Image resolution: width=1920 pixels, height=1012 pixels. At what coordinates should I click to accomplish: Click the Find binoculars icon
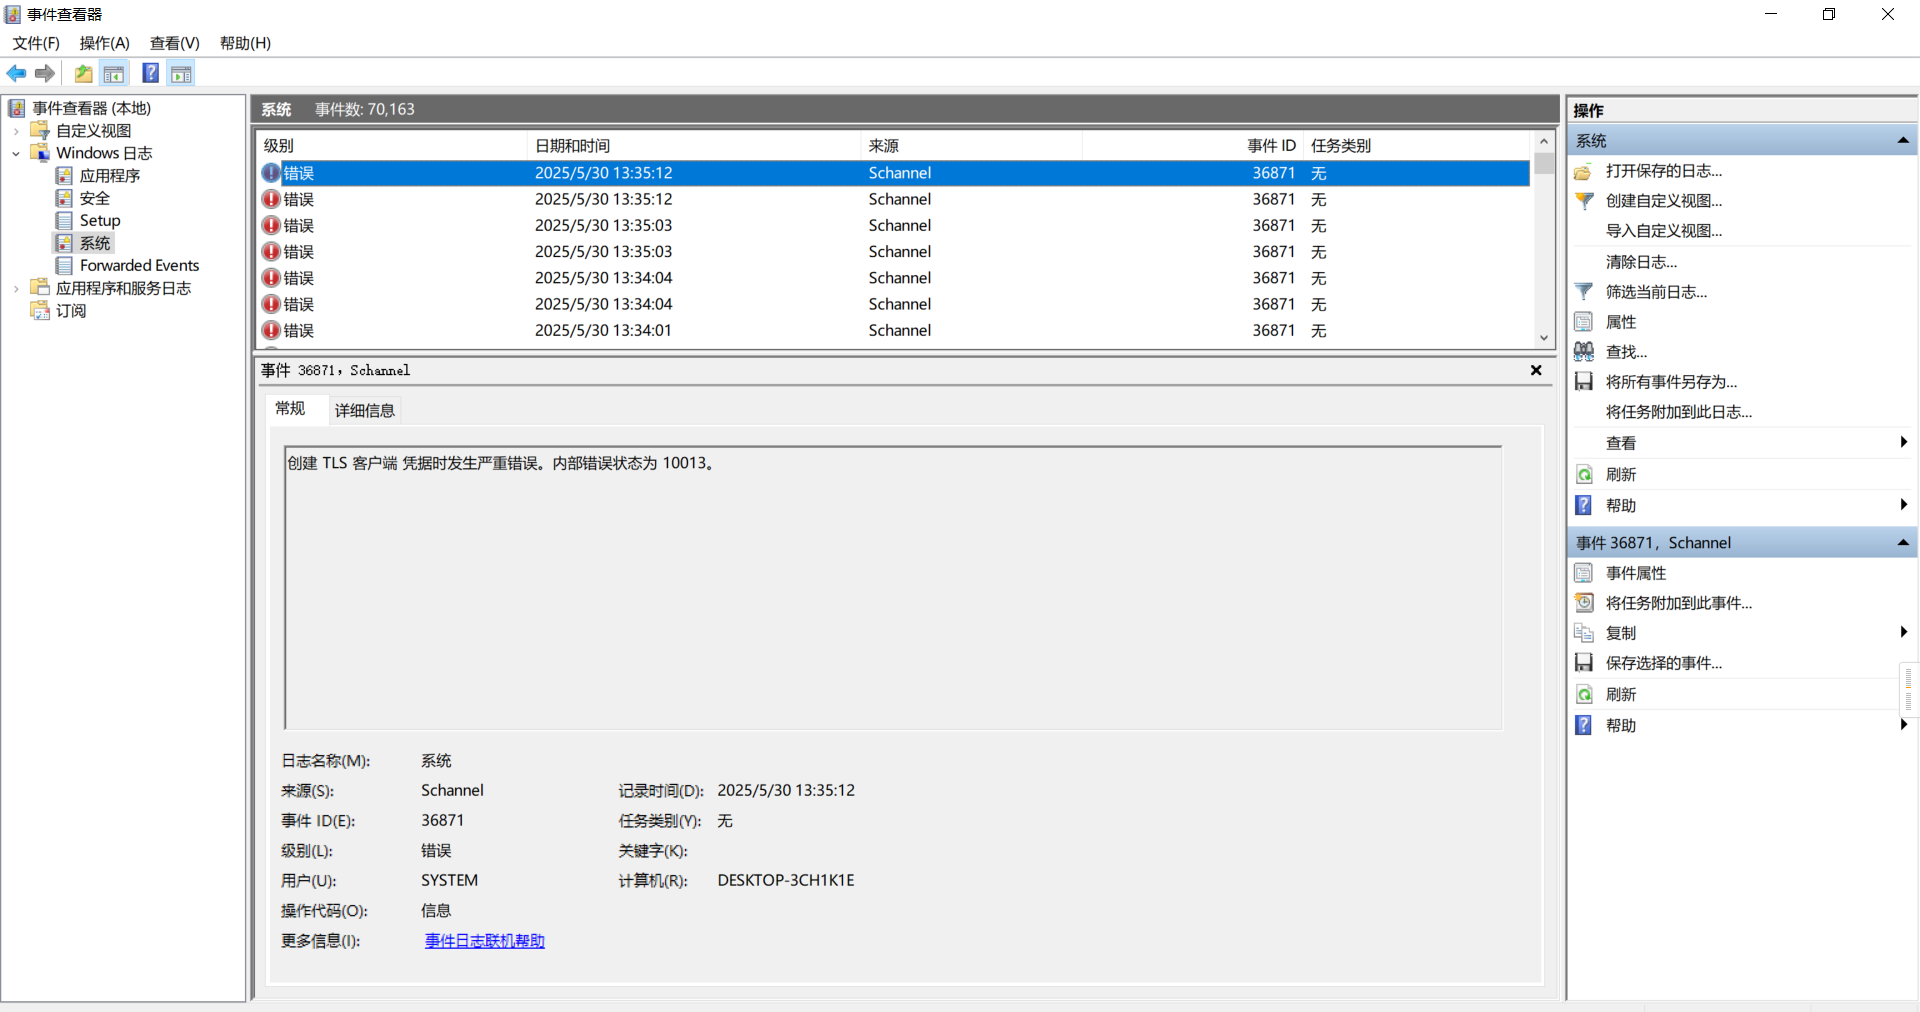click(x=1584, y=352)
